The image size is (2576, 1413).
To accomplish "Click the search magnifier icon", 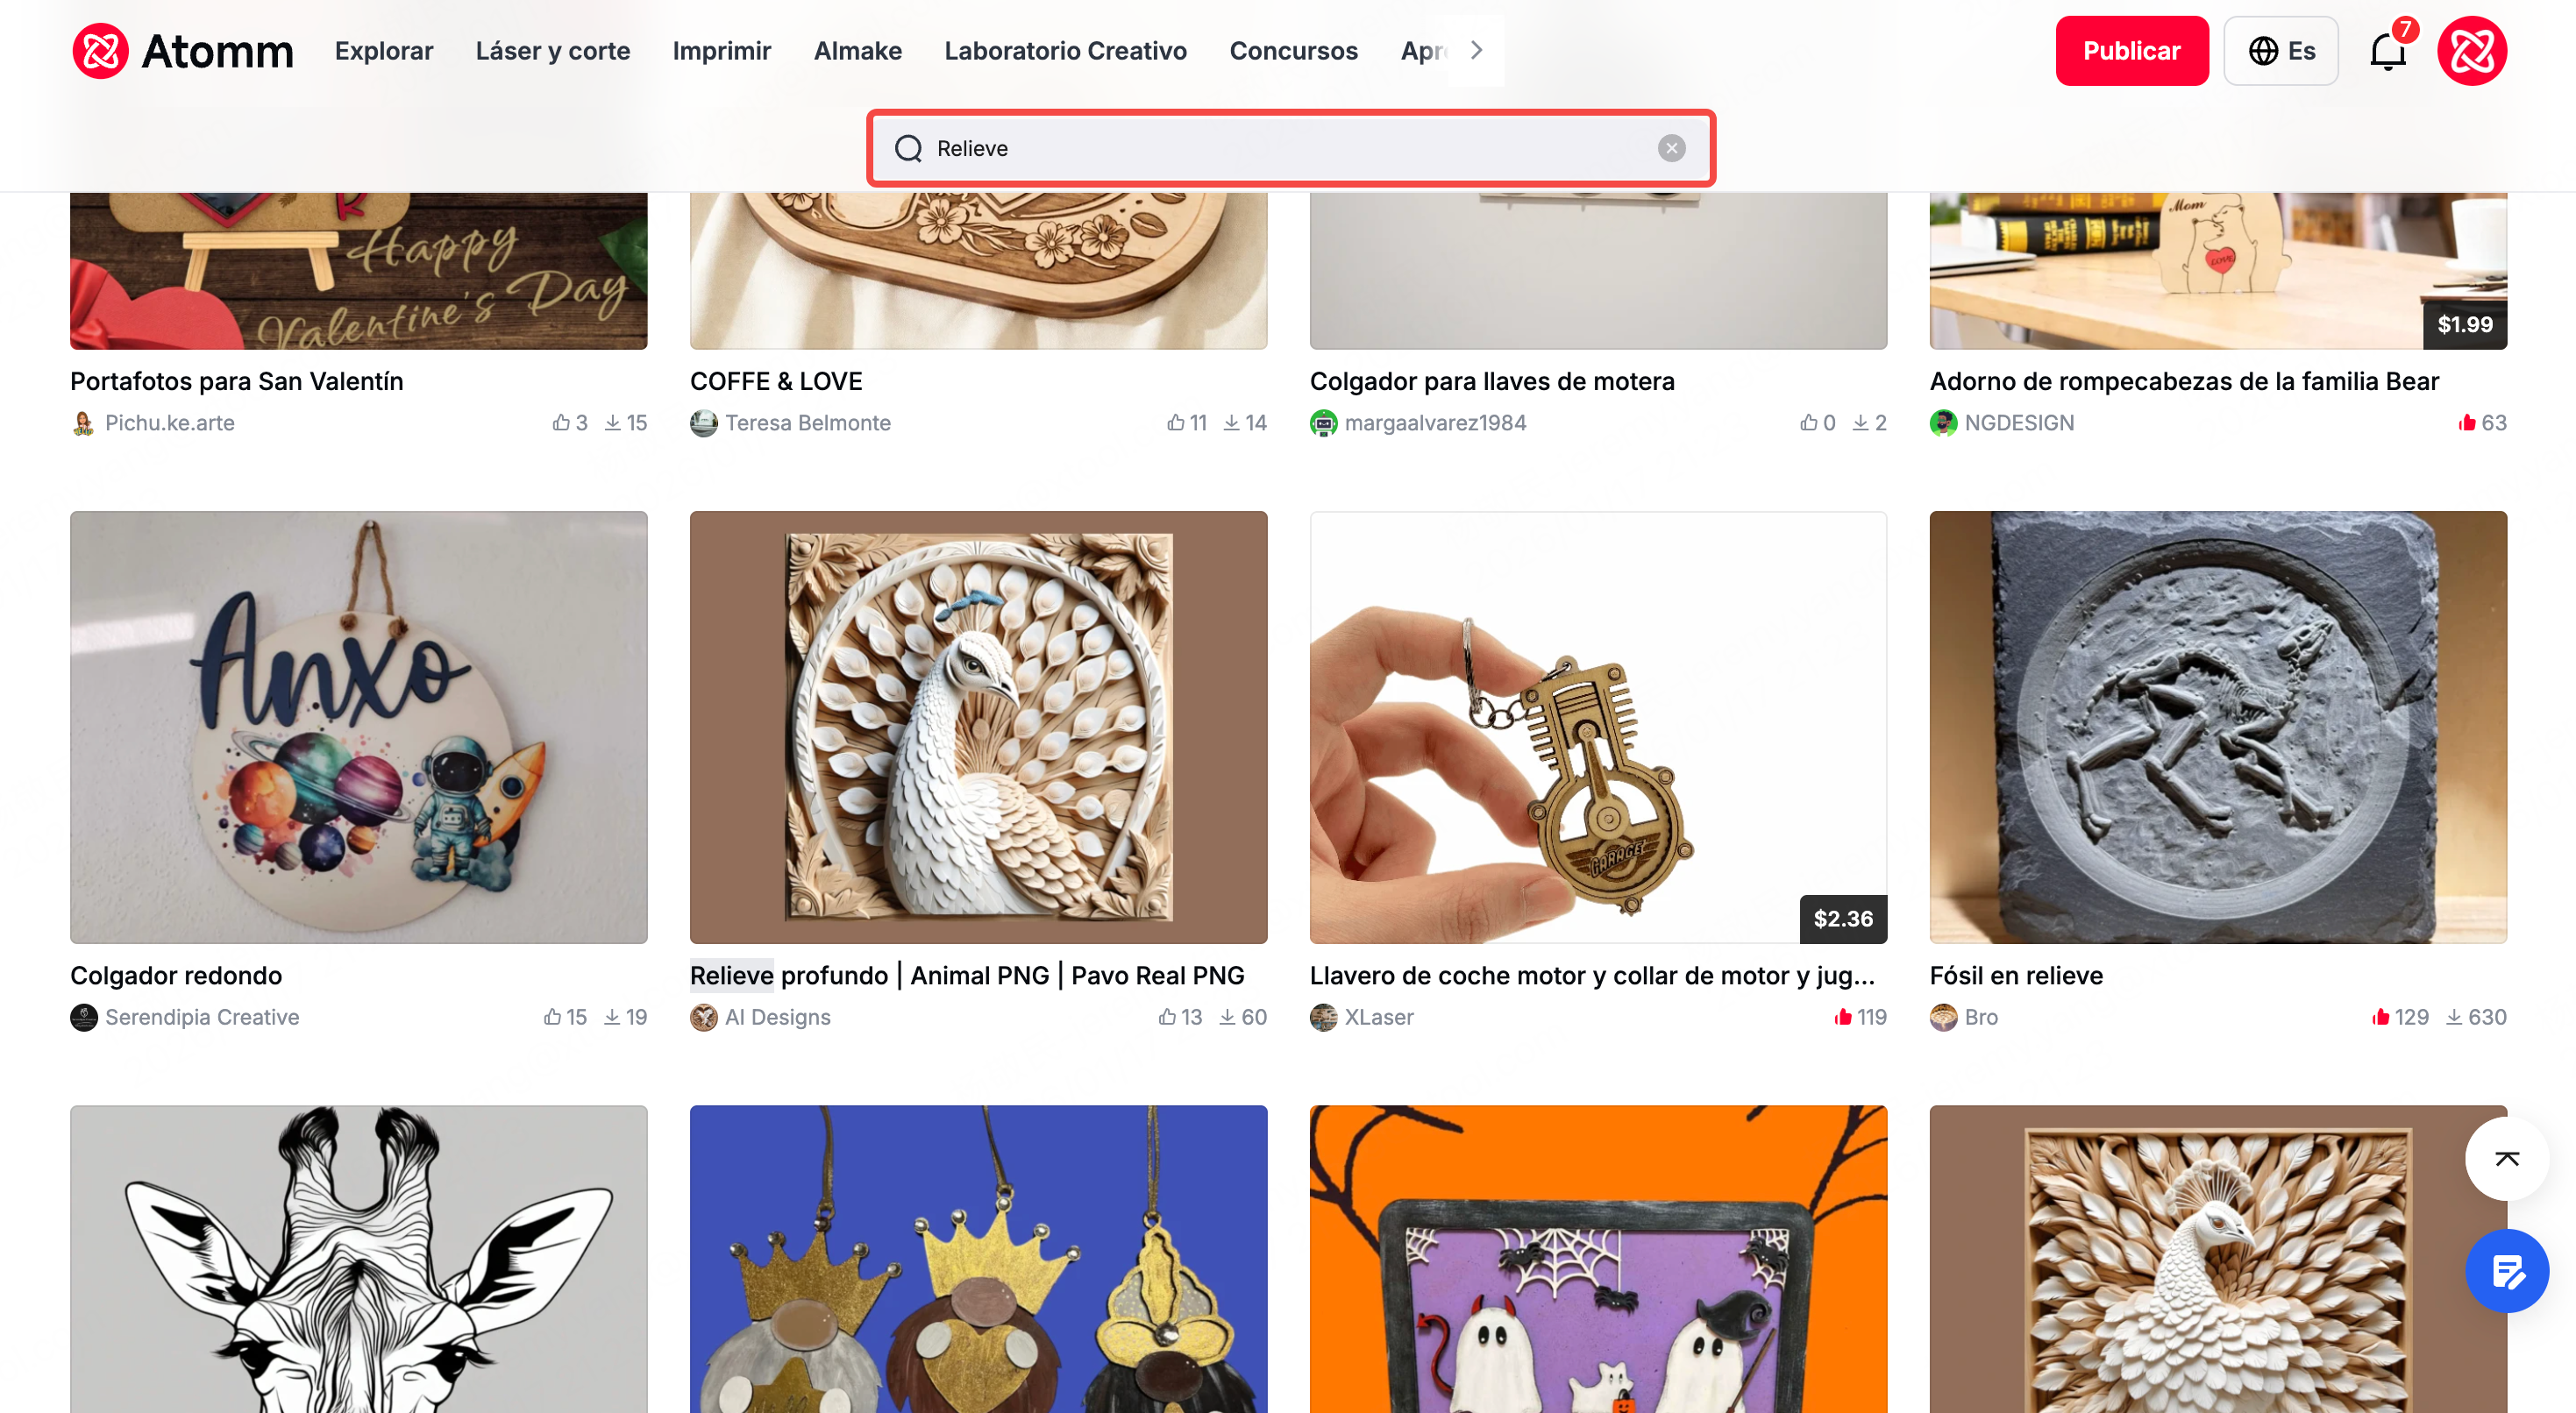I will click(908, 148).
